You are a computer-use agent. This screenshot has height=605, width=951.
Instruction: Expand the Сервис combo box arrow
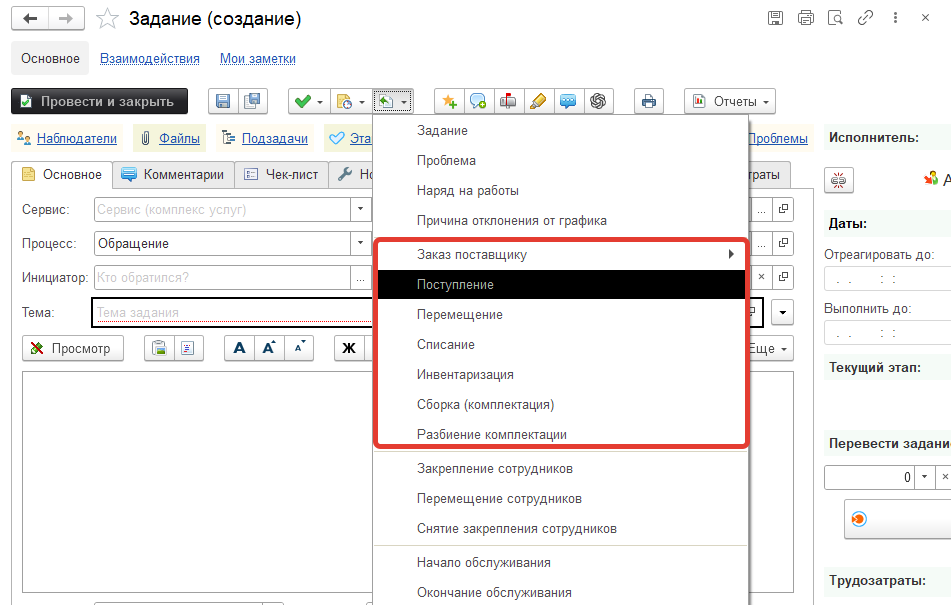pos(360,209)
